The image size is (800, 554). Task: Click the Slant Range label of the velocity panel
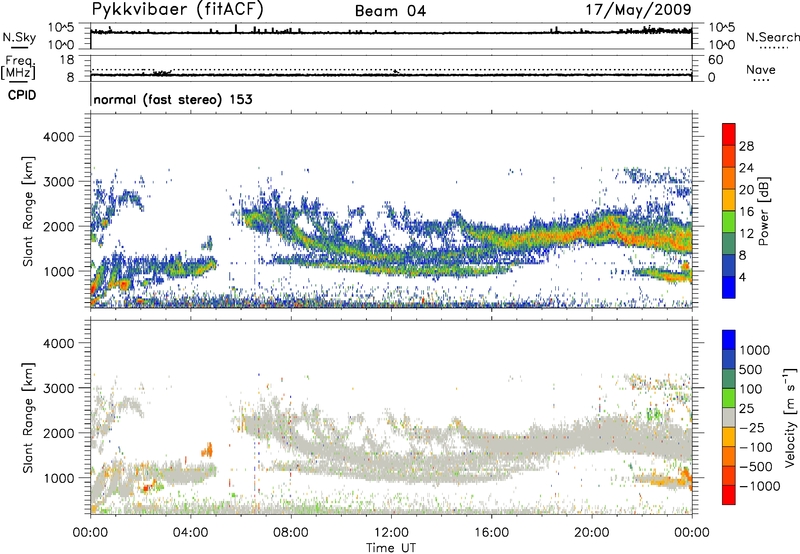point(28,418)
